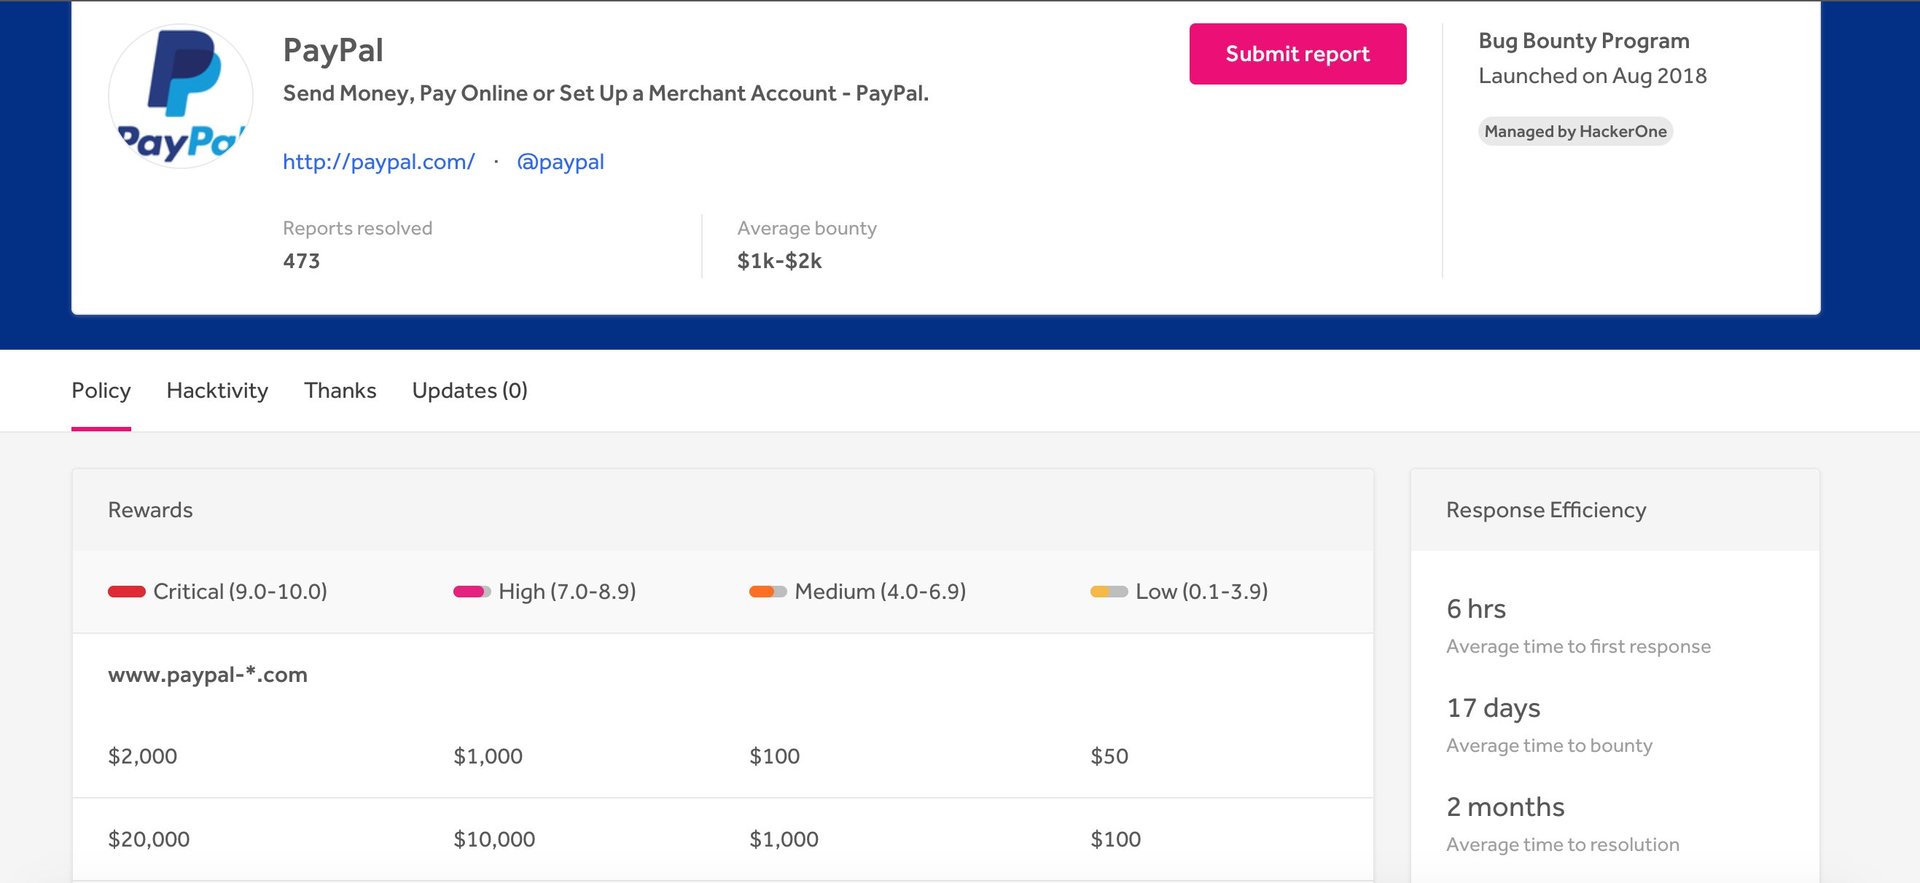Click the Response Efficiency panel header
Viewport: 1920px width, 883px height.
[1546, 510]
